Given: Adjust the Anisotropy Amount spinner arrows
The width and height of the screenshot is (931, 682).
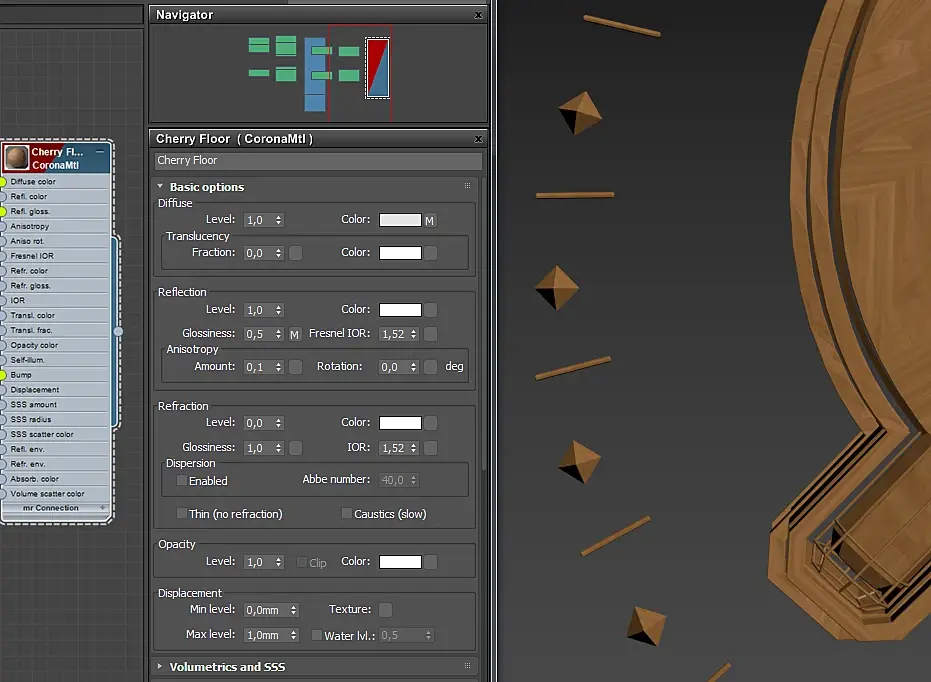Looking at the screenshot, I should 278,367.
